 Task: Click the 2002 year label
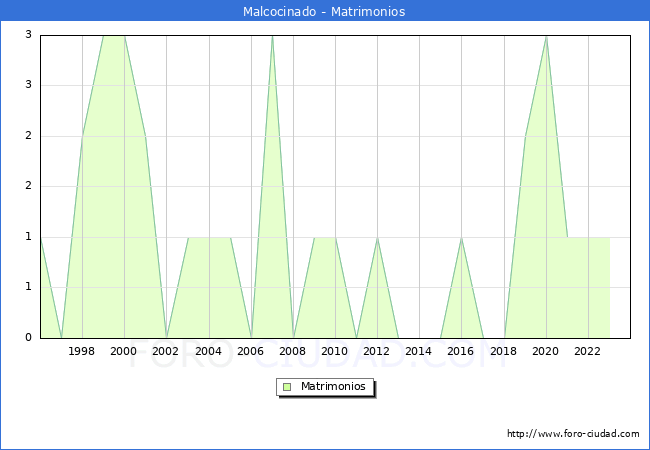(x=166, y=351)
